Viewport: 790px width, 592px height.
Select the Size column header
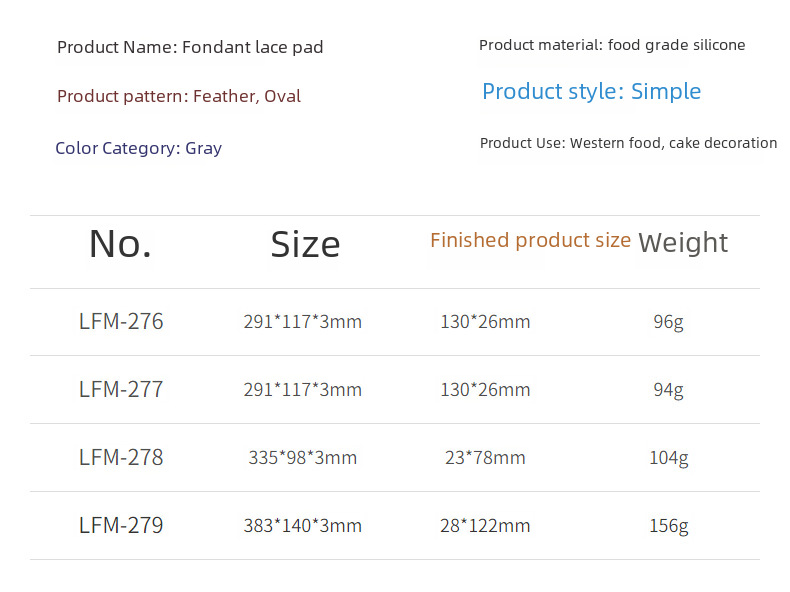click(305, 244)
